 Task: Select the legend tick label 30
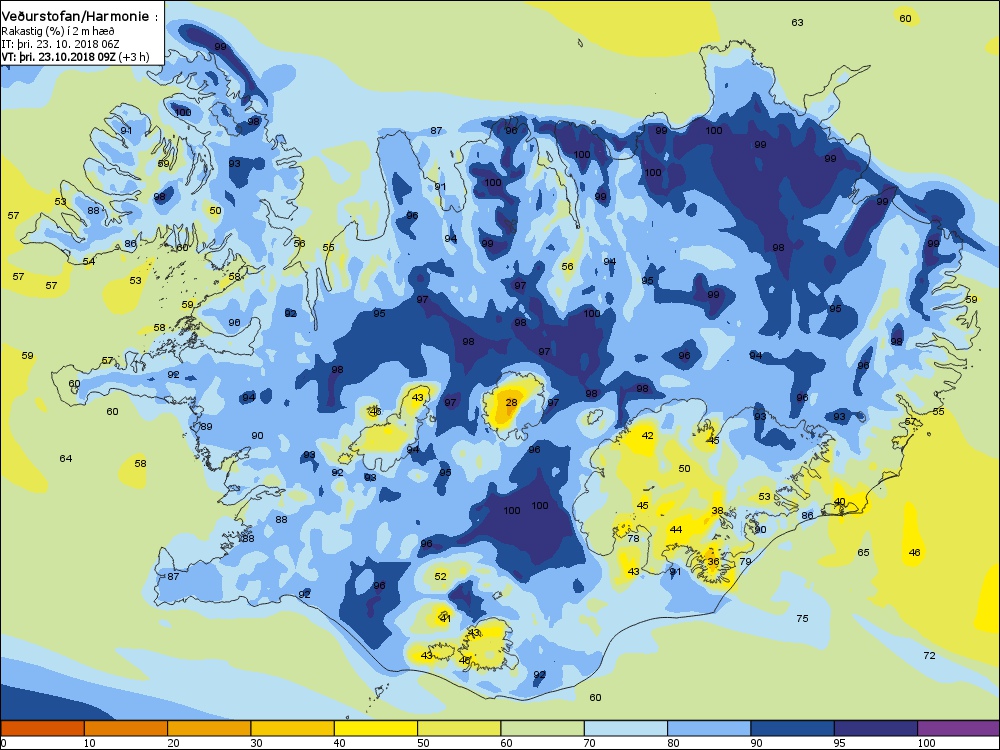coord(256,743)
